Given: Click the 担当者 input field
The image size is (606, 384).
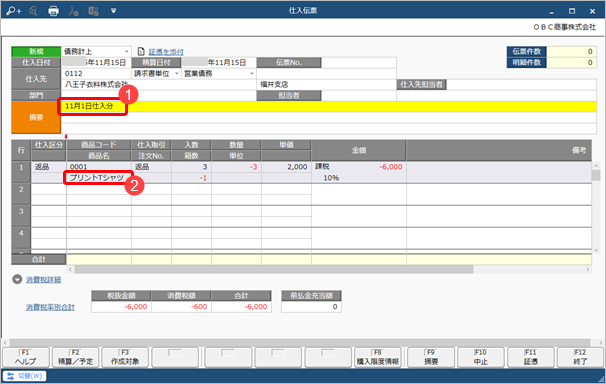Looking at the screenshot, I should [358, 95].
